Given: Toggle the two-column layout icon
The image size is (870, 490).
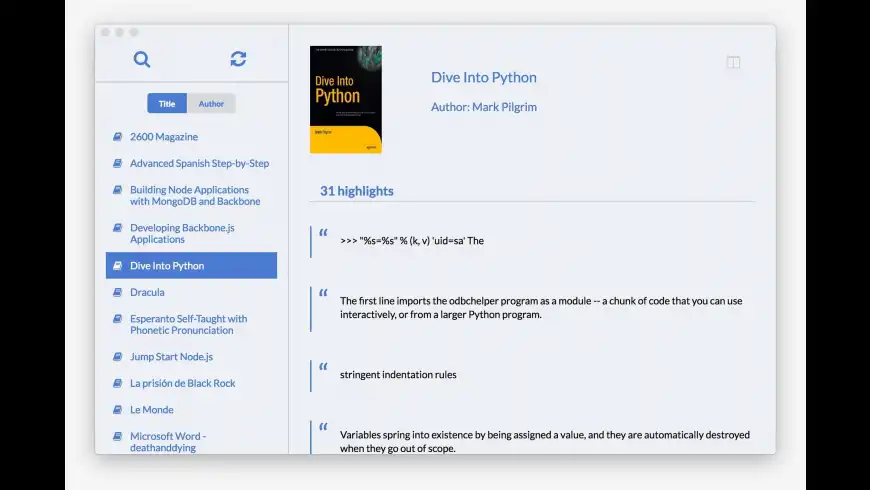Looking at the screenshot, I should point(733,62).
